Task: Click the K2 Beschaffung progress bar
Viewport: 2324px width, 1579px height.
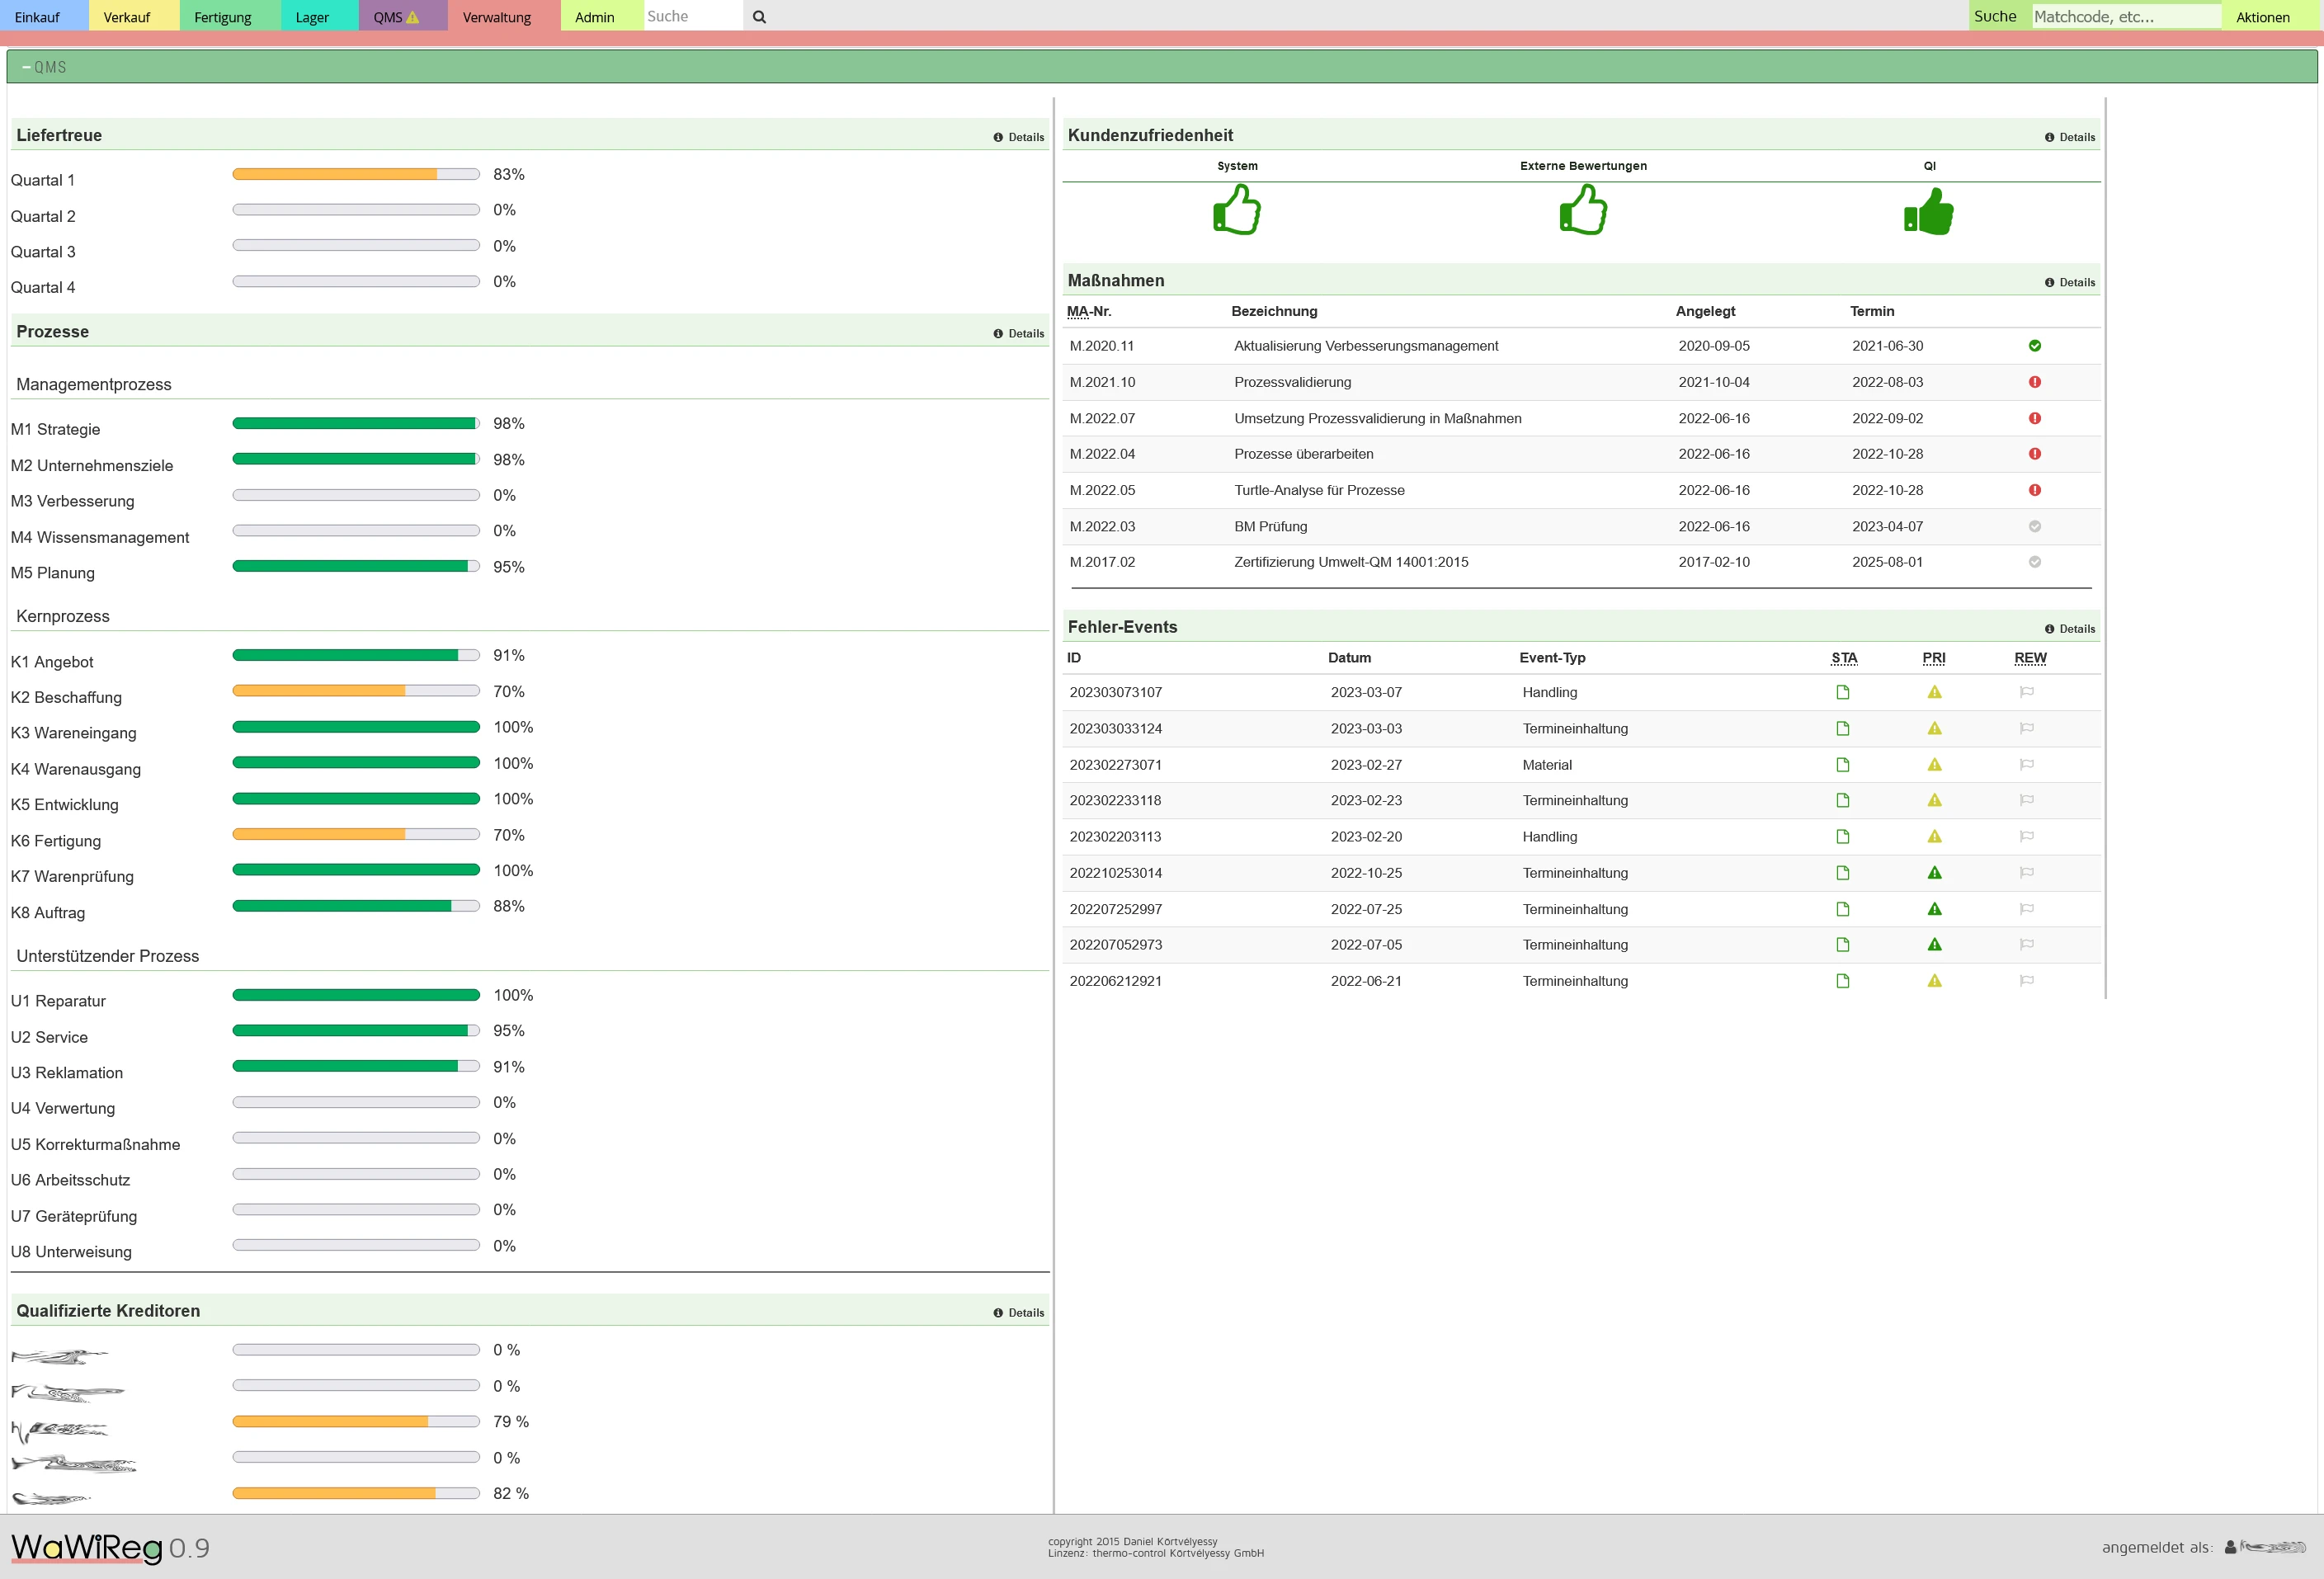Action: coord(356,691)
